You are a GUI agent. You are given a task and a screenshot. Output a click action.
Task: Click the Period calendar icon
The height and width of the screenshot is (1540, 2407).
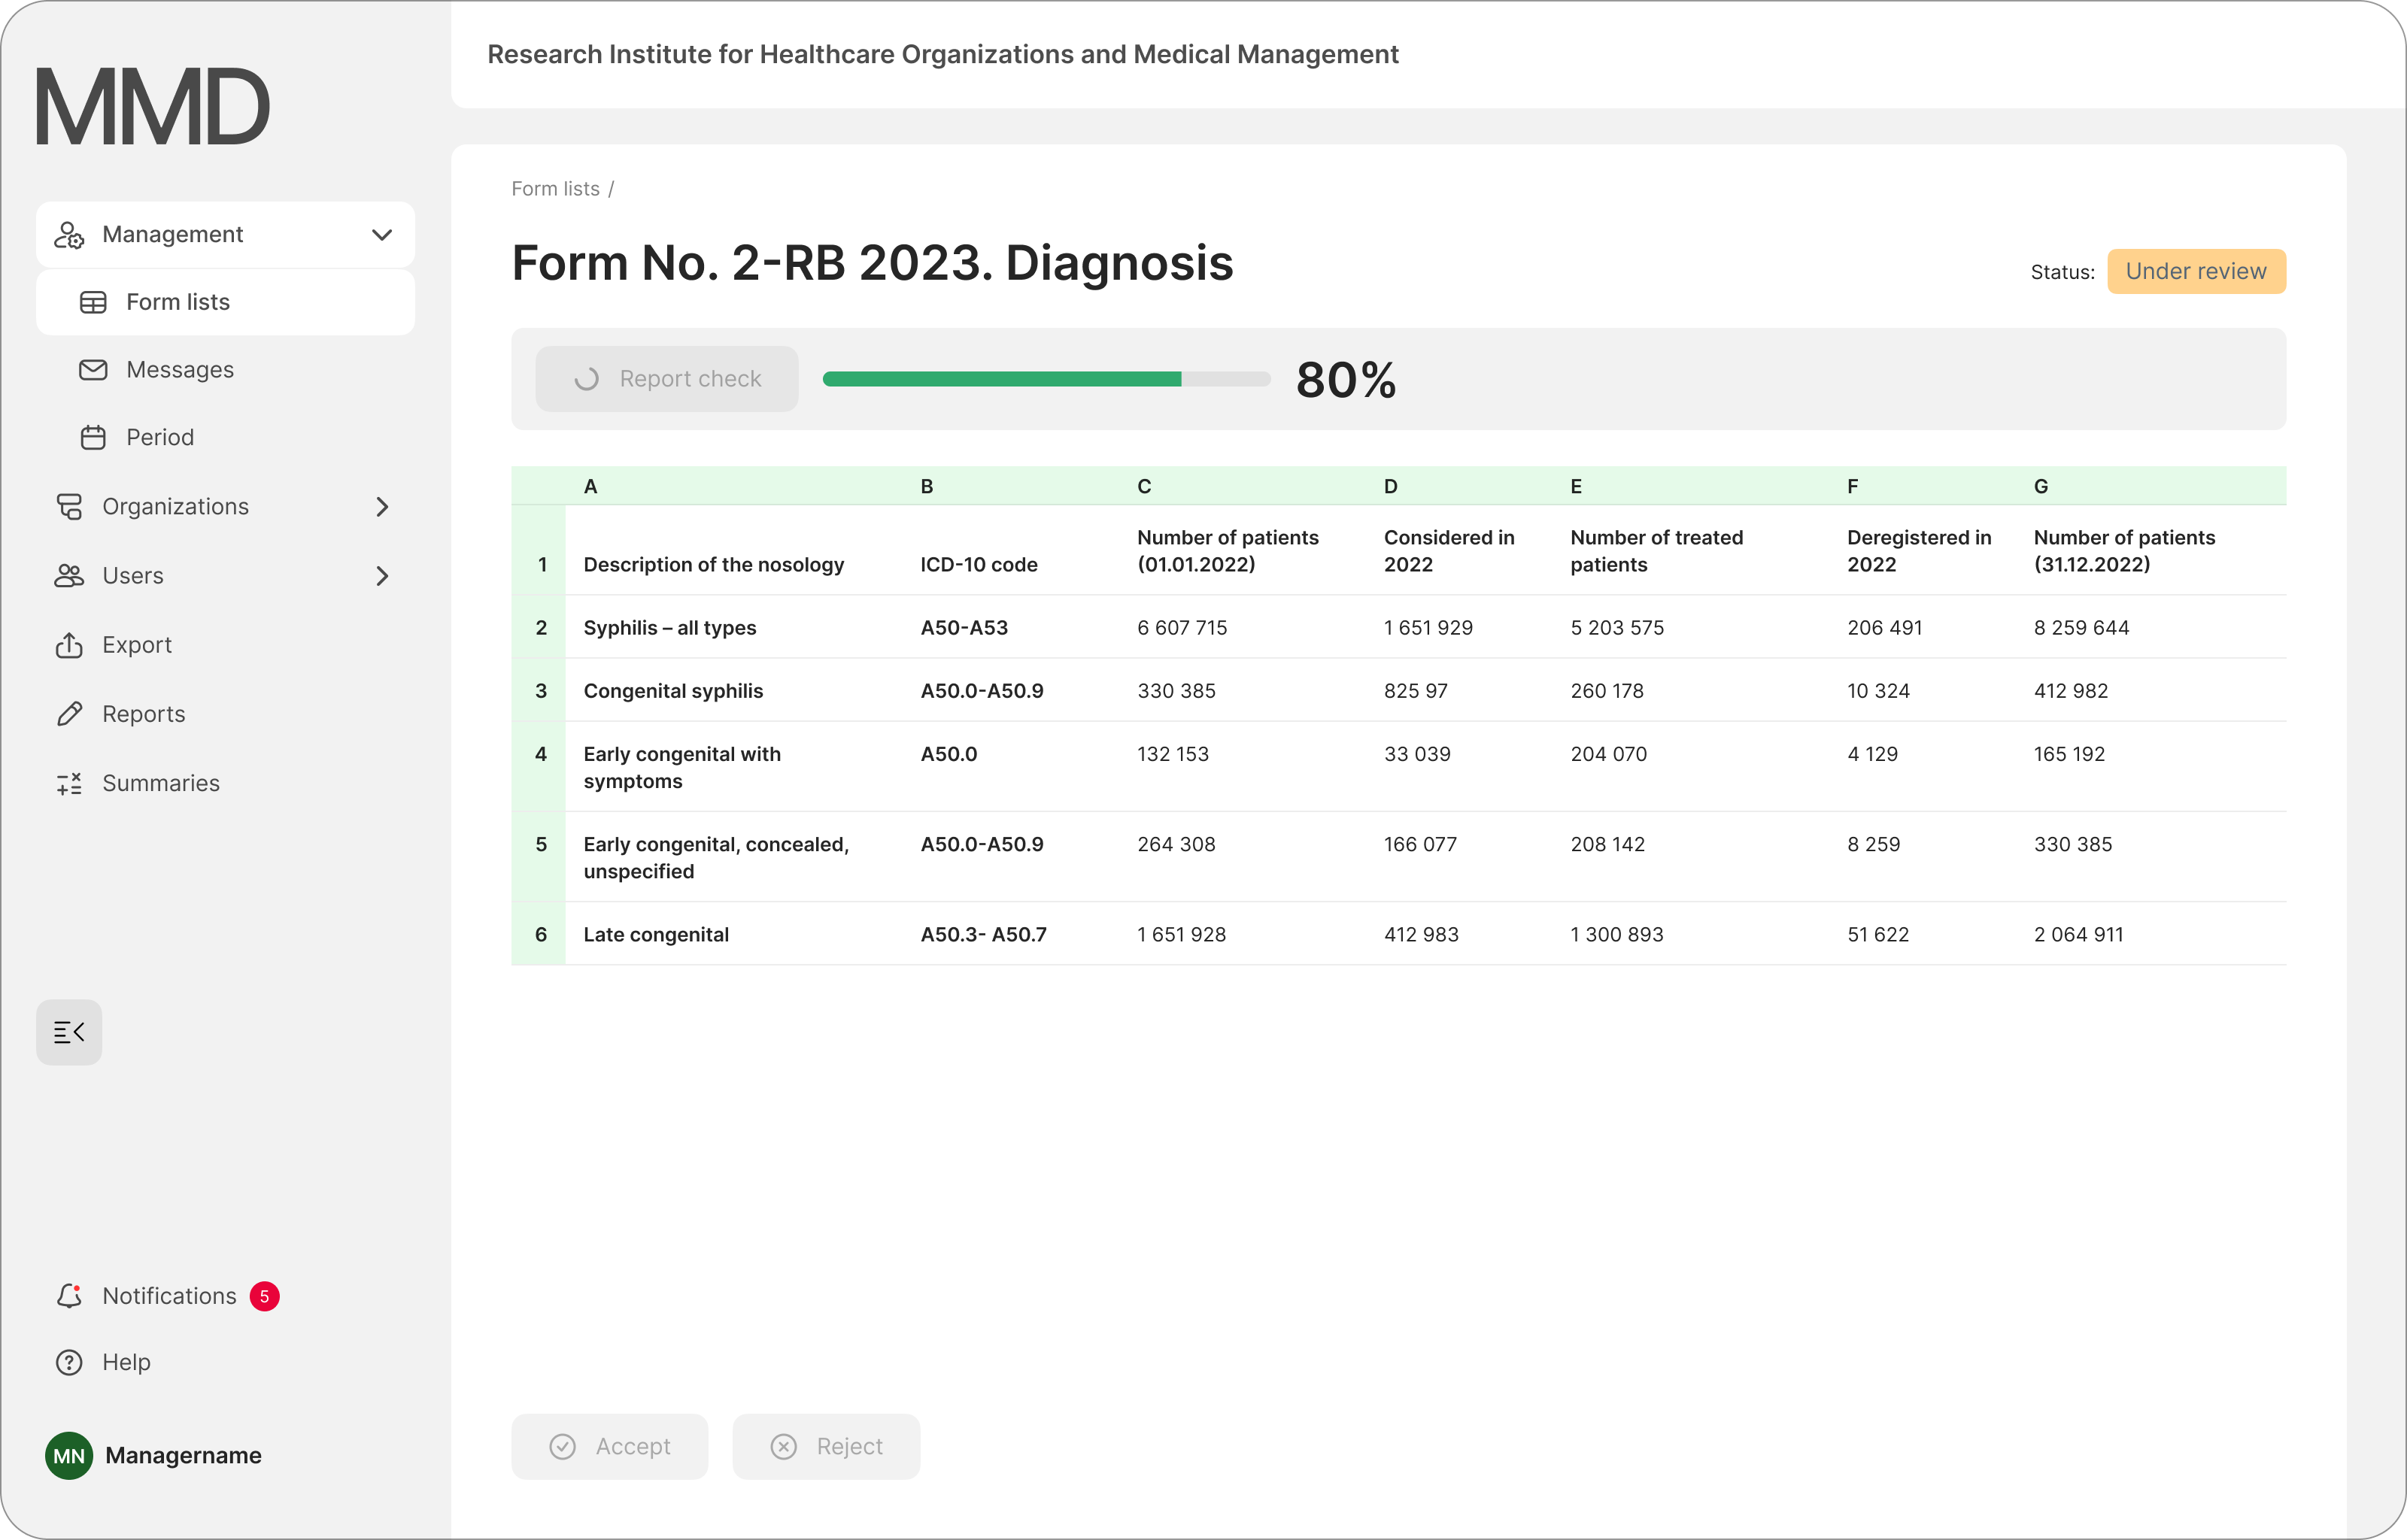[x=93, y=437]
